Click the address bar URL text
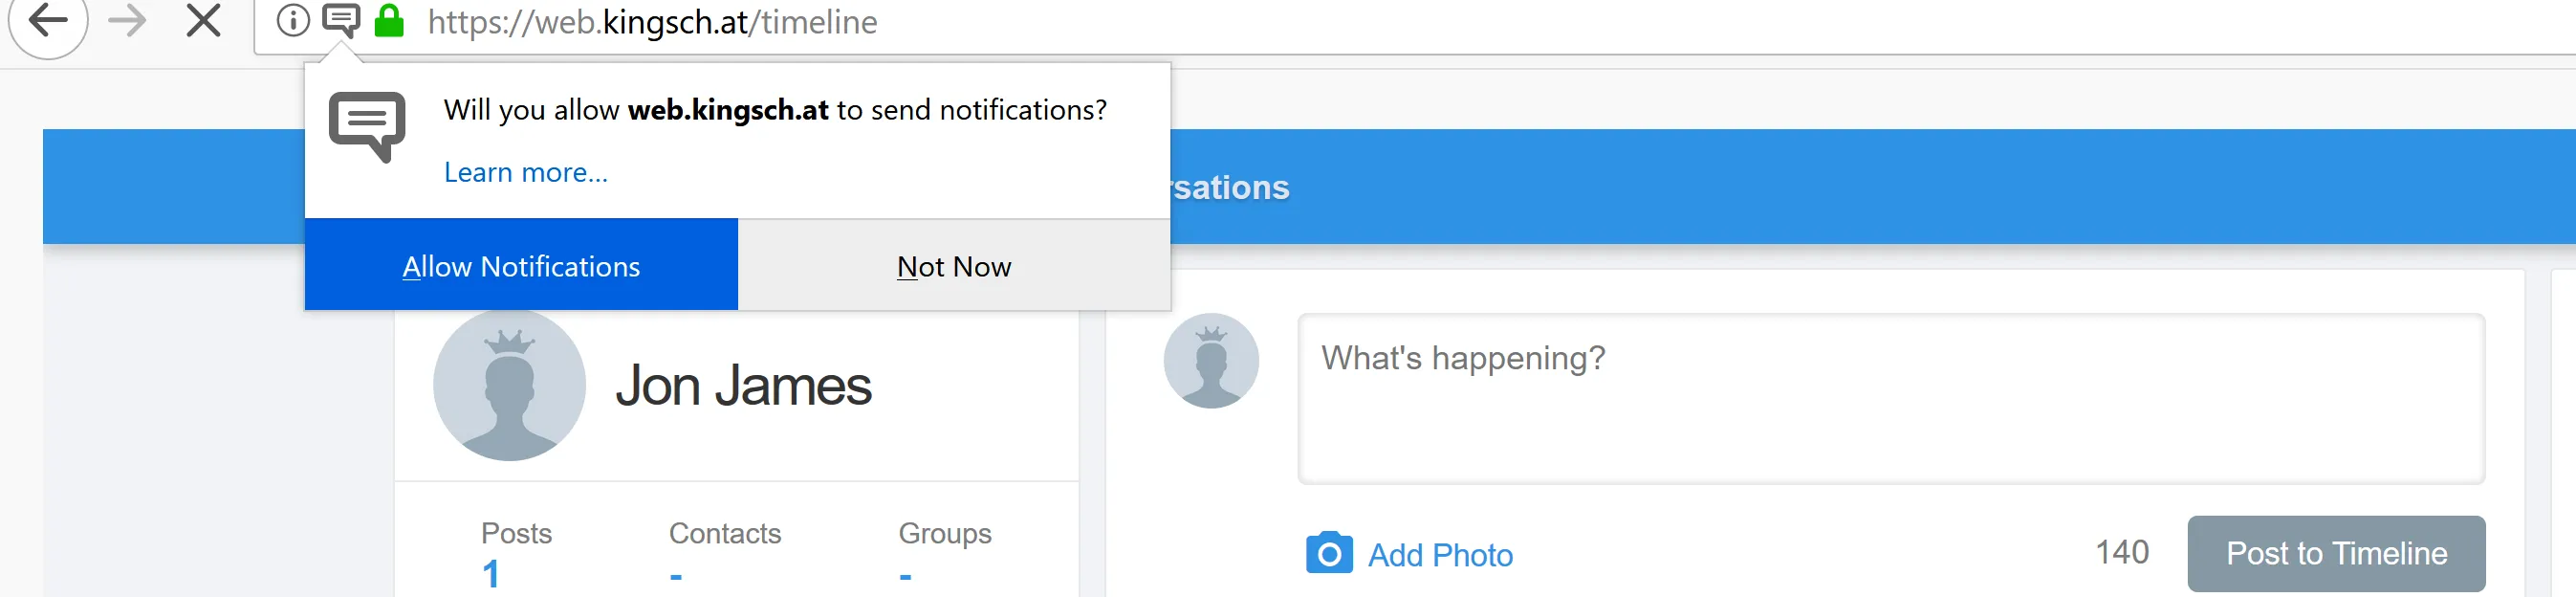 (x=652, y=22)
